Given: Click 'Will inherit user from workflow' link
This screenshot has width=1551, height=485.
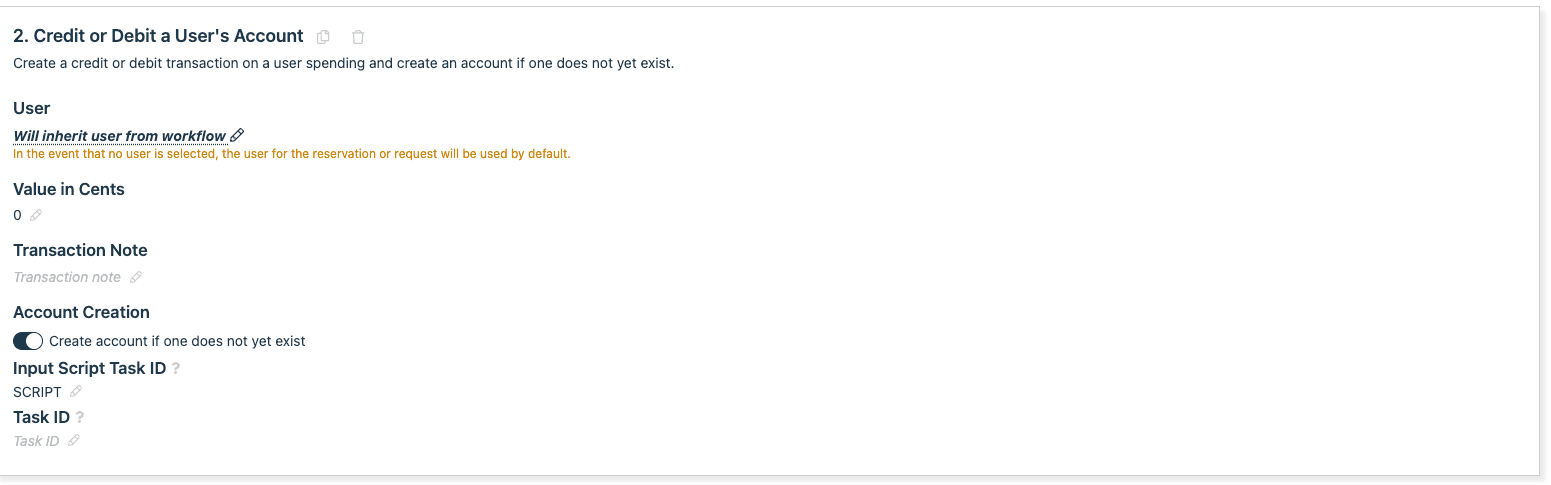Looking at the screenshot, I should point(119,136).
